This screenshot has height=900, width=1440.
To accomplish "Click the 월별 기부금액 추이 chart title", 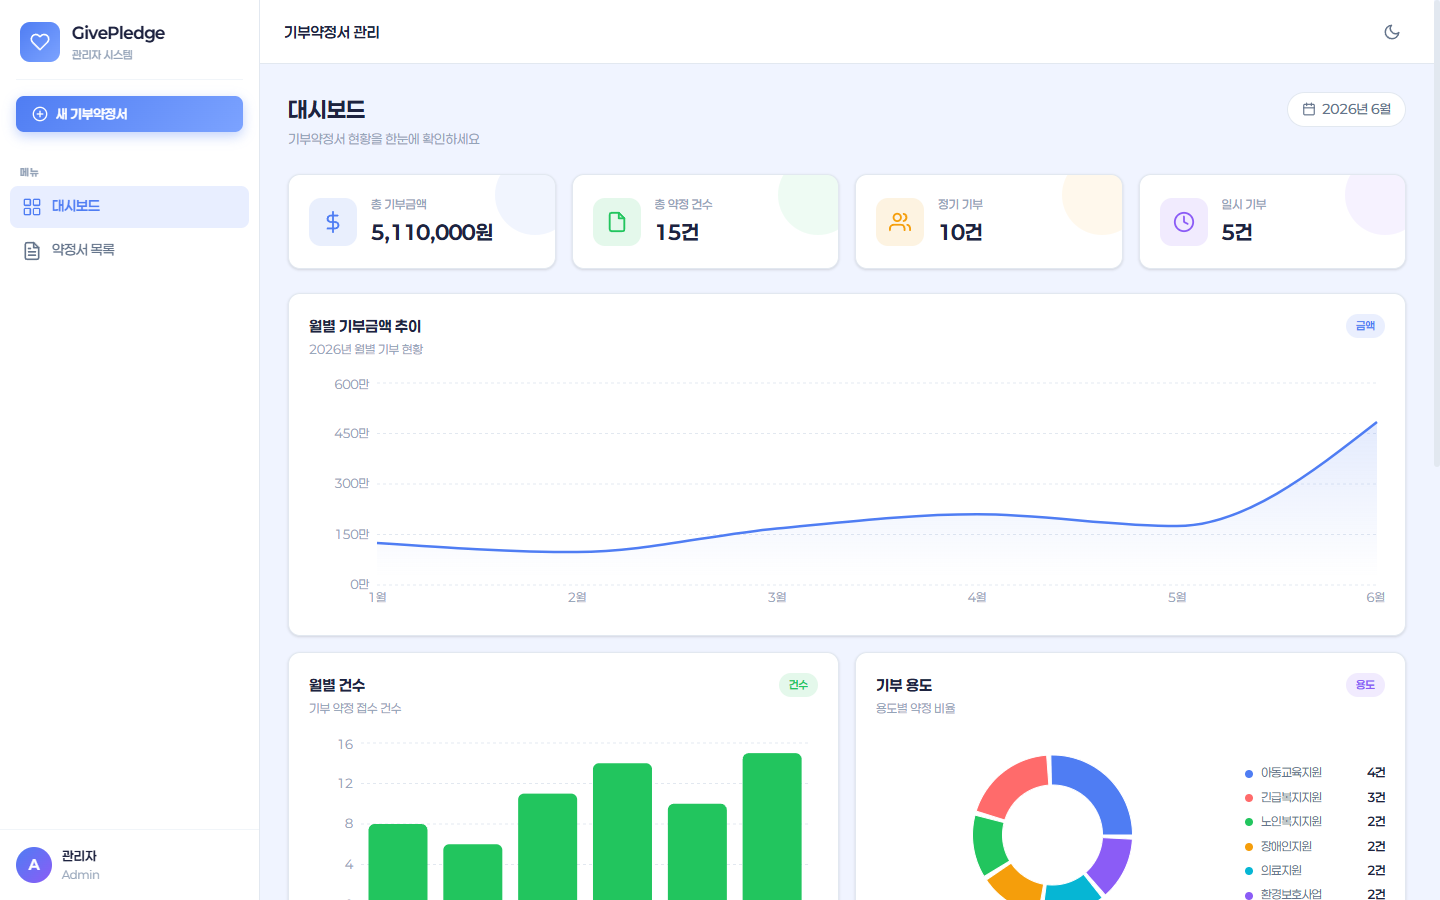I will tap(365, 326).
